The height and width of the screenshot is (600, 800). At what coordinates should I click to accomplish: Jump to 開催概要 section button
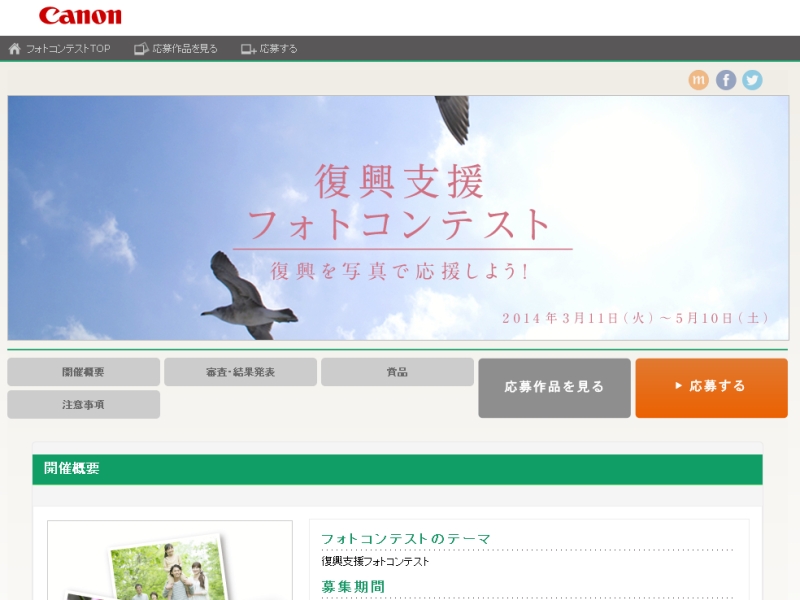pos(84,372)
